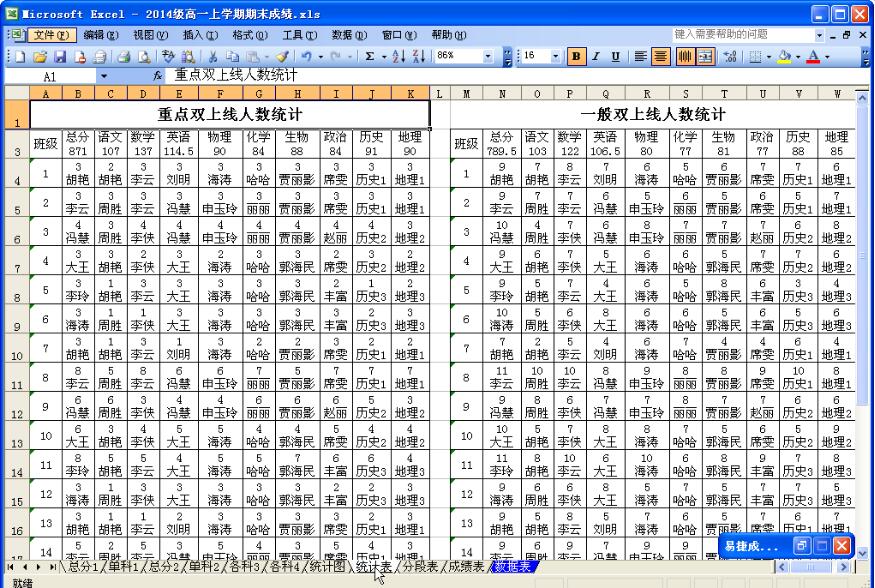Click the Copy icon
This screenshot has height=588, width=875.
[x=232, y=56]
